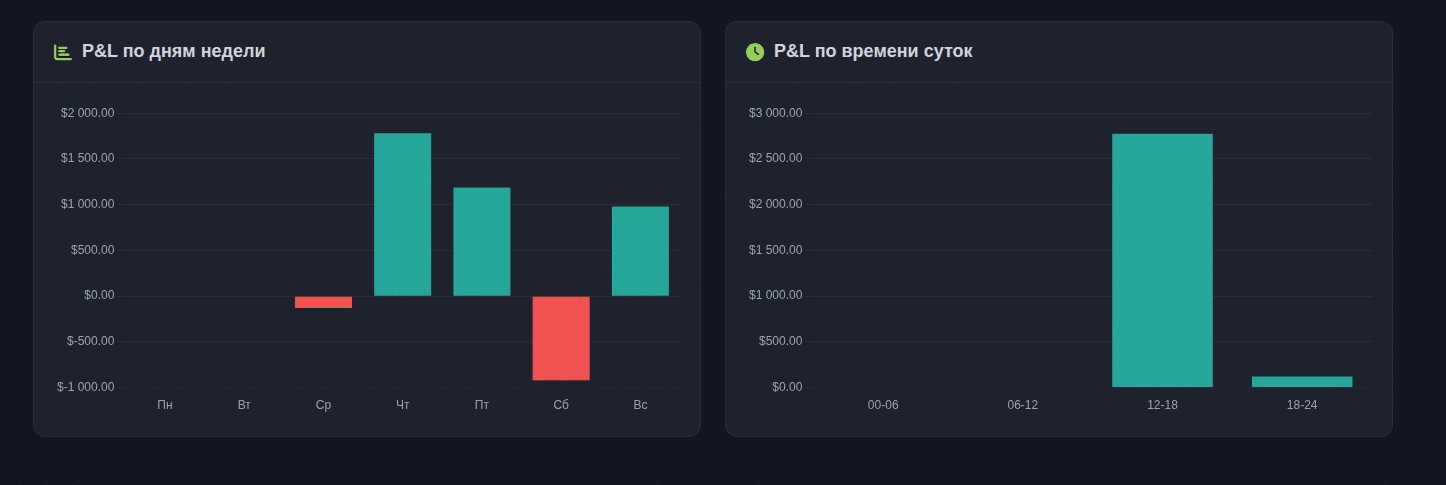This screenshot has height=485, width=1446.
Task: Click the 12-18 time axis label
Action: (1162, 405)
